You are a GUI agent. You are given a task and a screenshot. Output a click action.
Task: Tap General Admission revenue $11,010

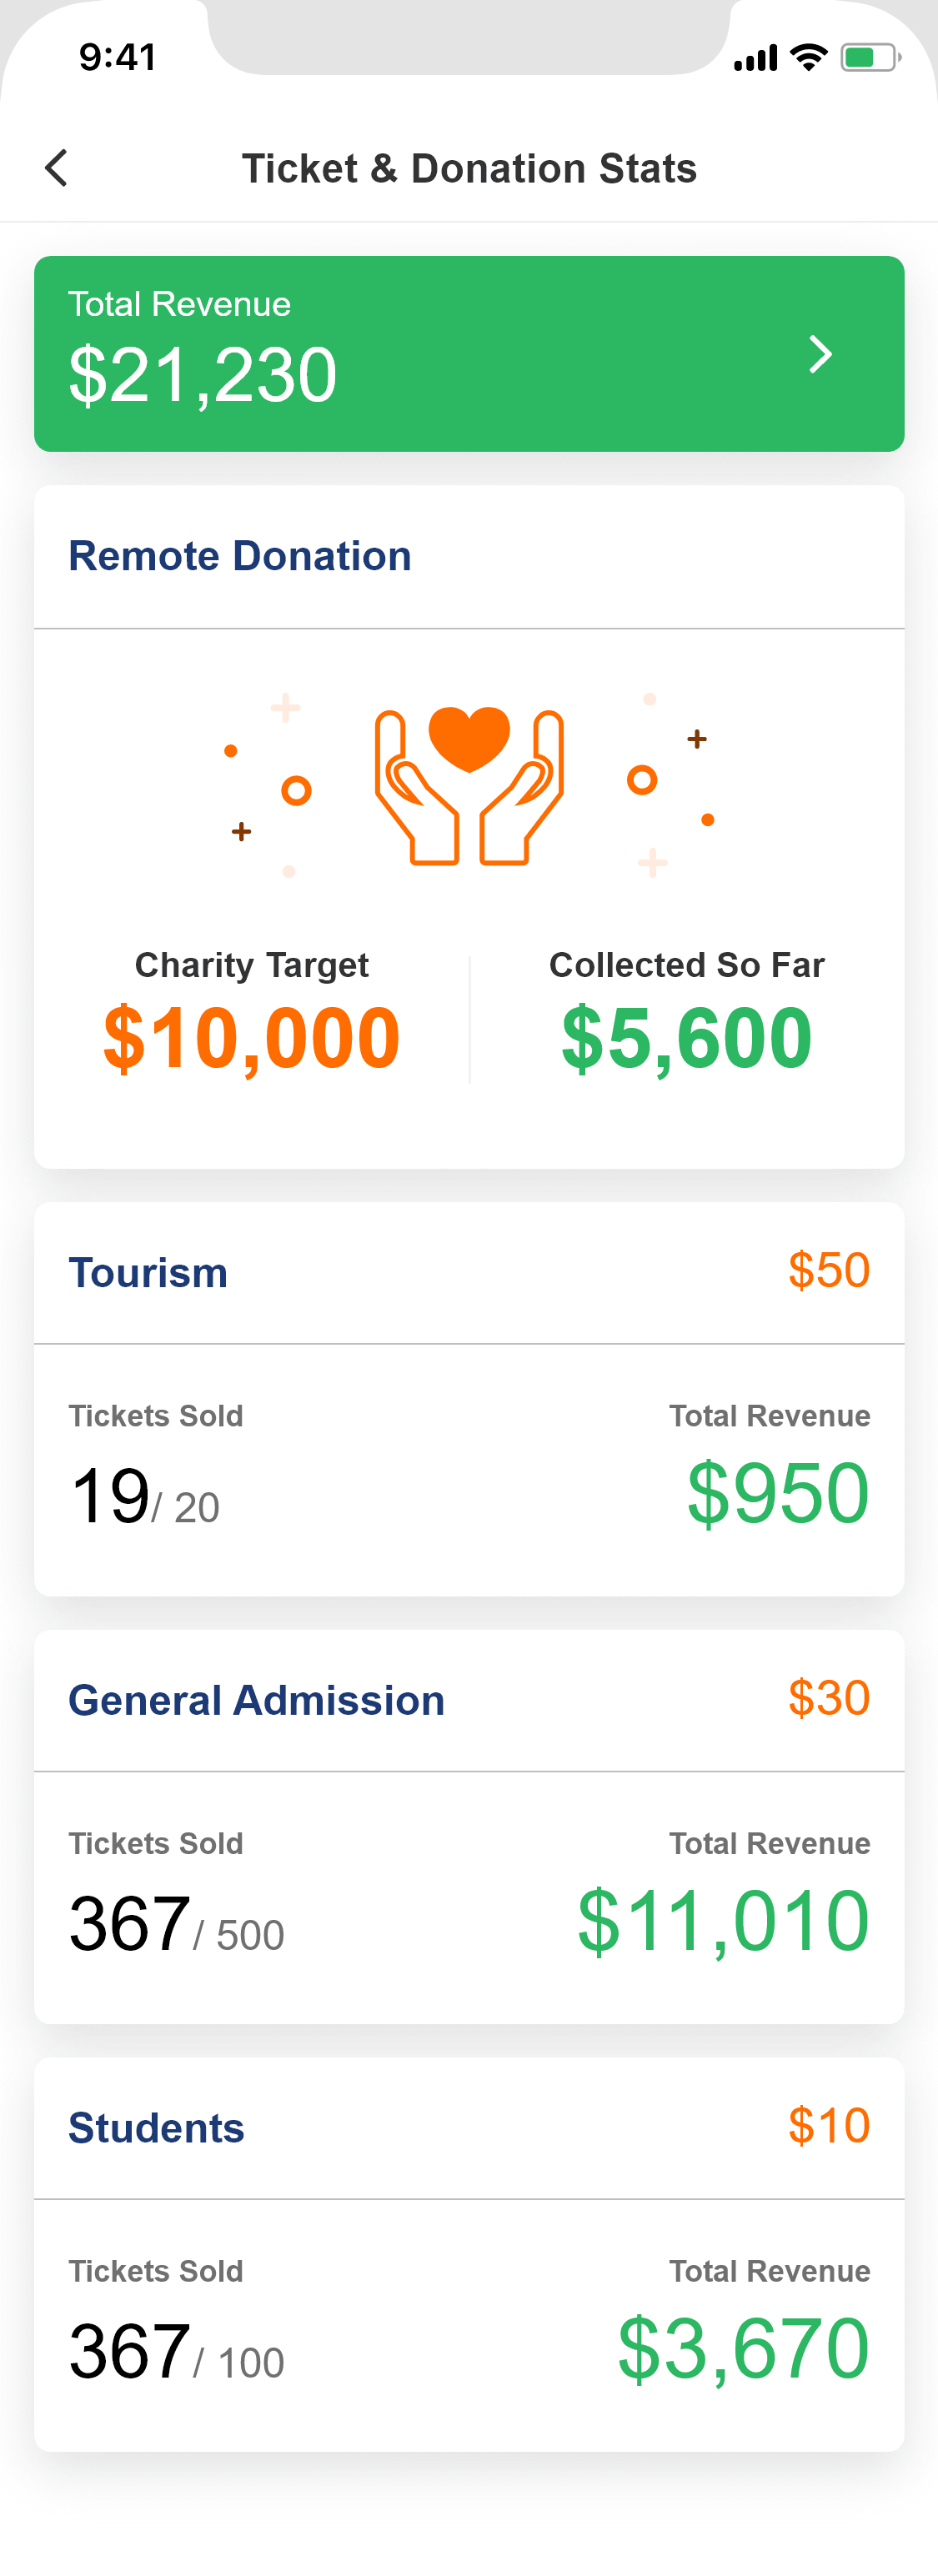[x=723, y=1921]
